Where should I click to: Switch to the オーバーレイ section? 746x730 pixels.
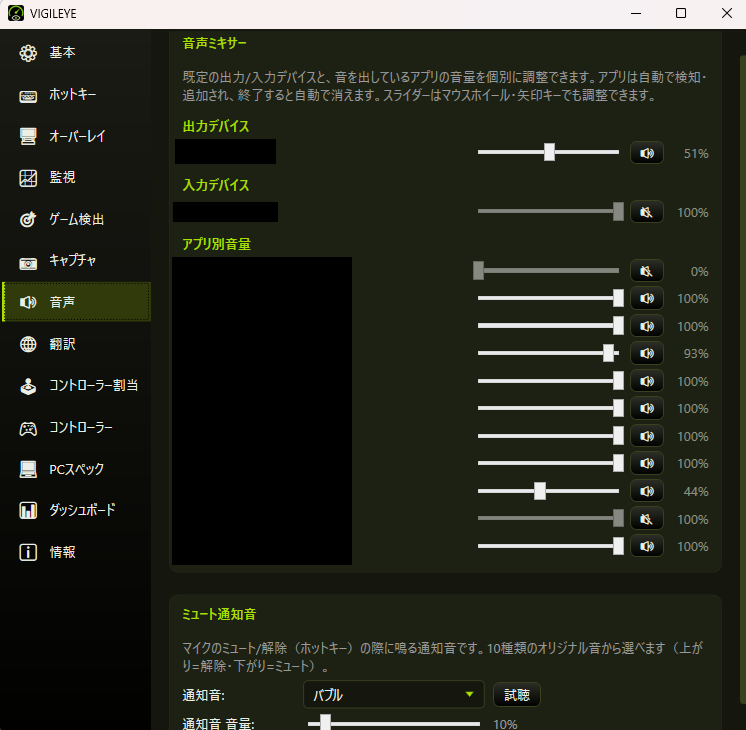[77, 136]
